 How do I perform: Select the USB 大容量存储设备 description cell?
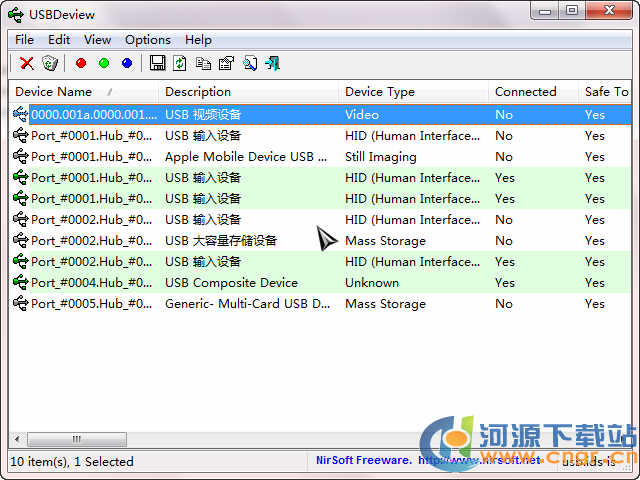[221, 241]
